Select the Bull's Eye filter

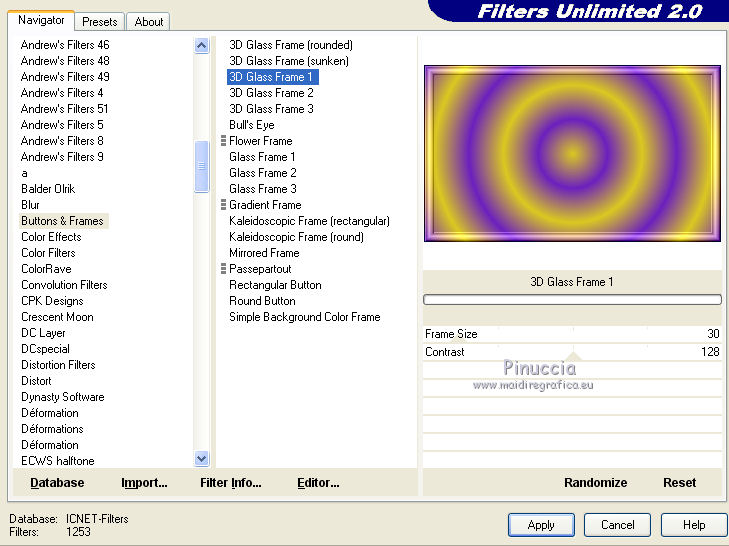coord(252,125)
